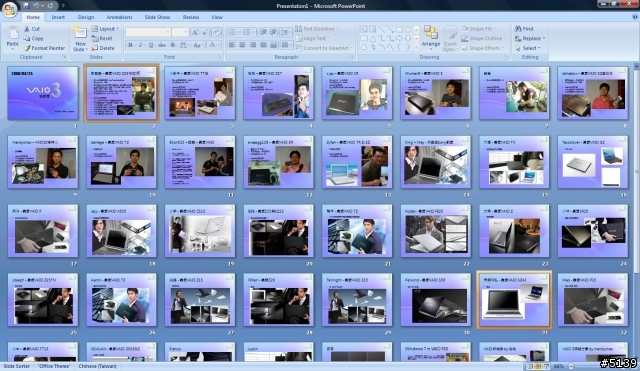Click the vertical scrollbar of slide sorter
The height and width of the screenshot is (371, 640).
pos(636,171)
